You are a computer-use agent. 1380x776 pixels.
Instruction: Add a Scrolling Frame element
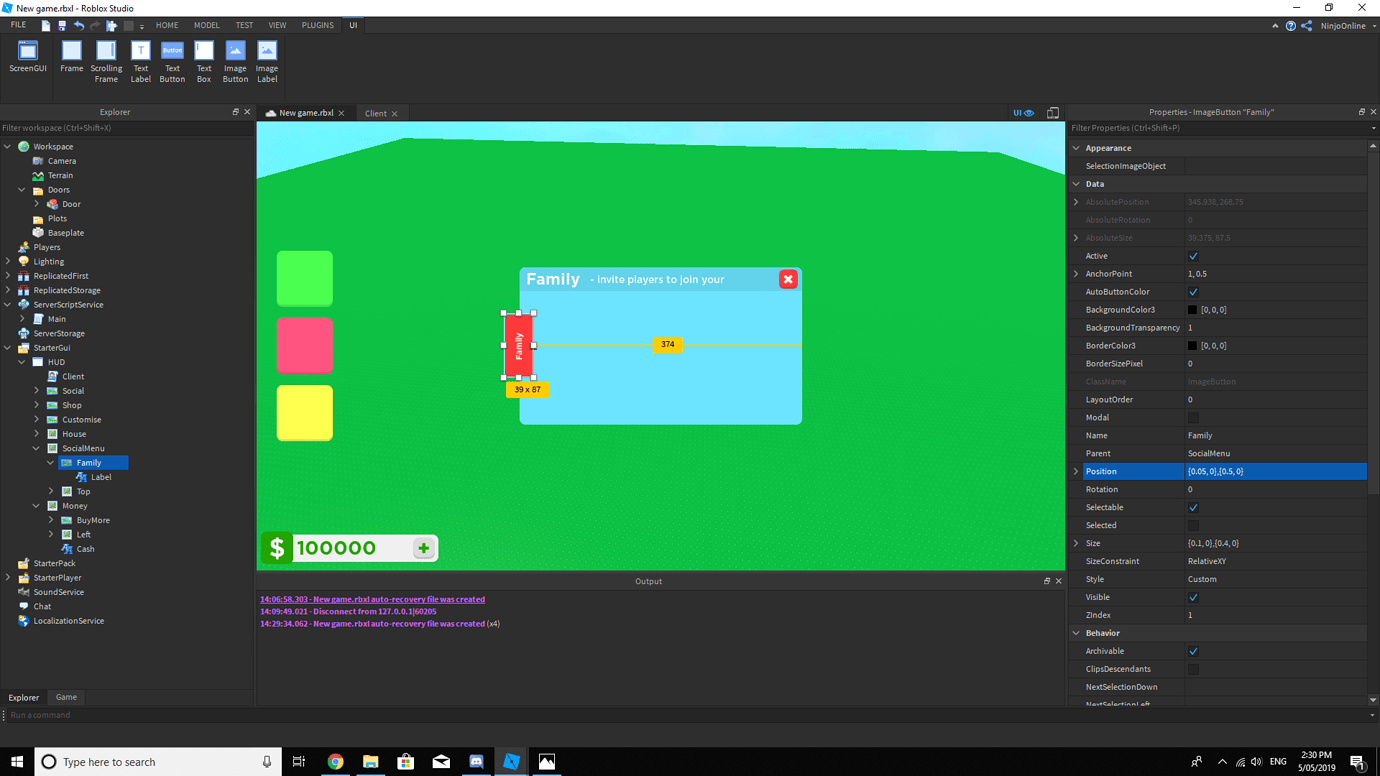pyautogui.click(x=106, y=55)
